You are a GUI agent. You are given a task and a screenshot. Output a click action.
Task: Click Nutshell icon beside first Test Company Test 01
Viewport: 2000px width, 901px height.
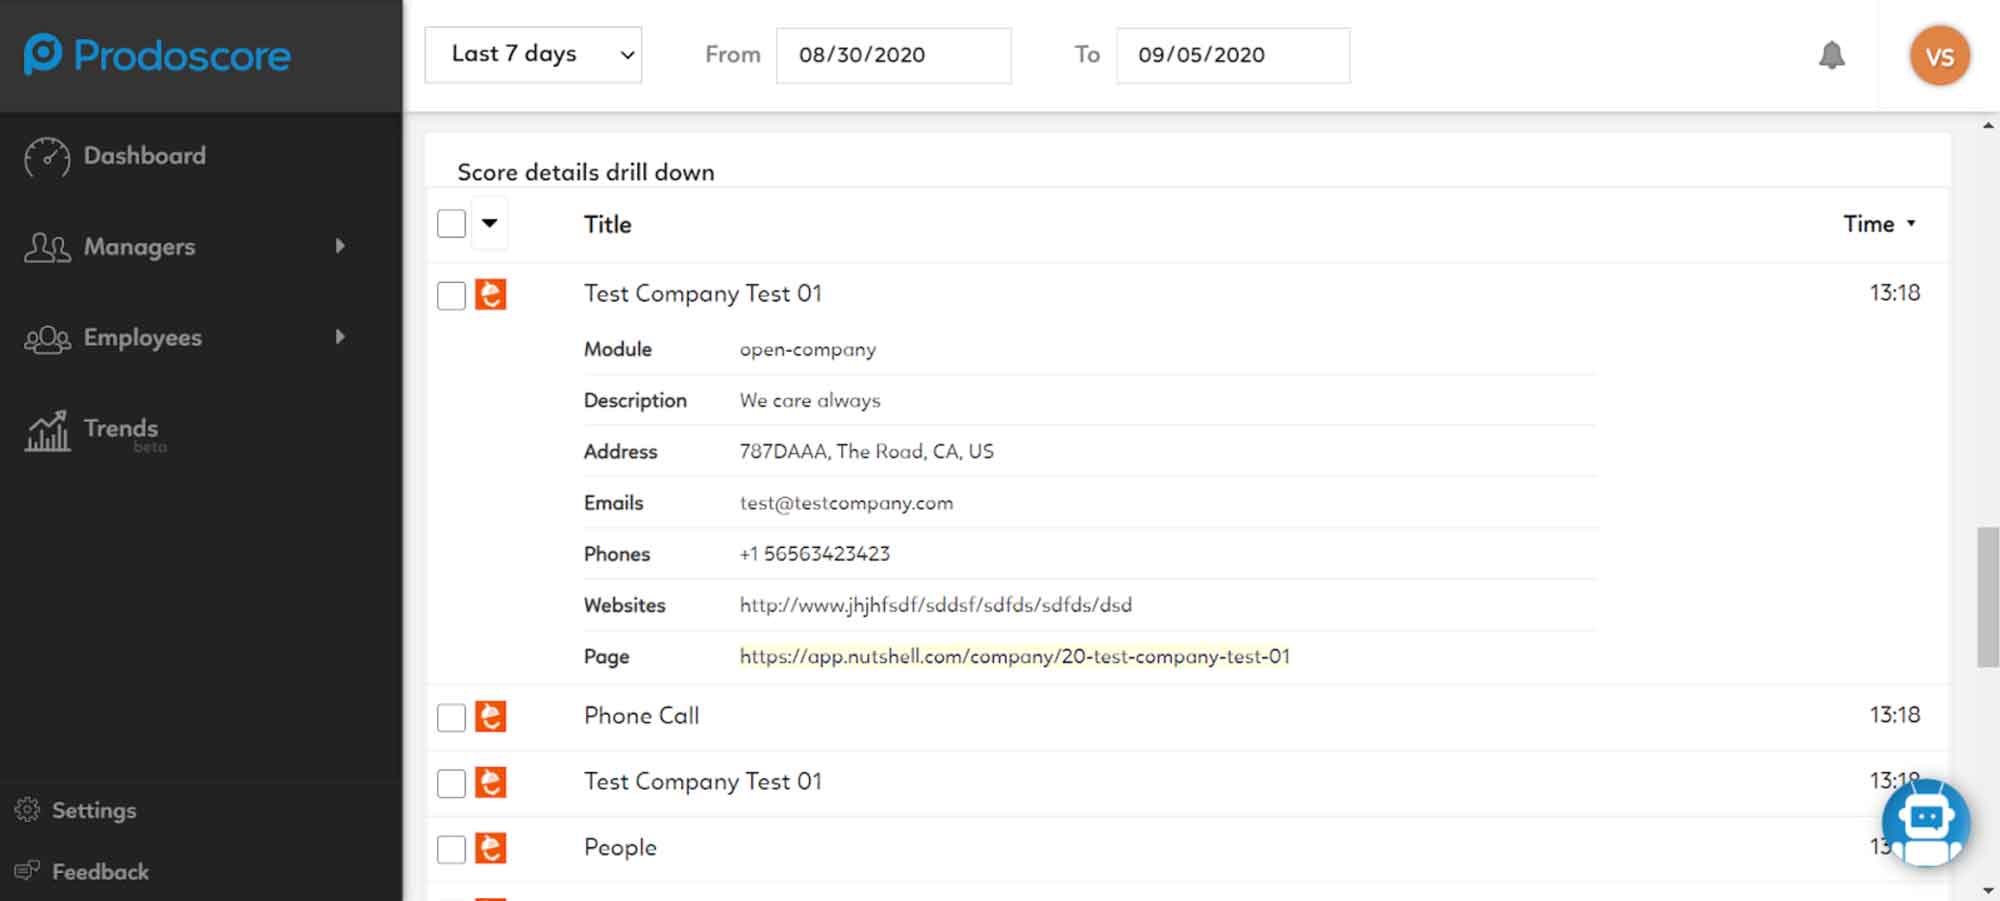coord(490,294)
